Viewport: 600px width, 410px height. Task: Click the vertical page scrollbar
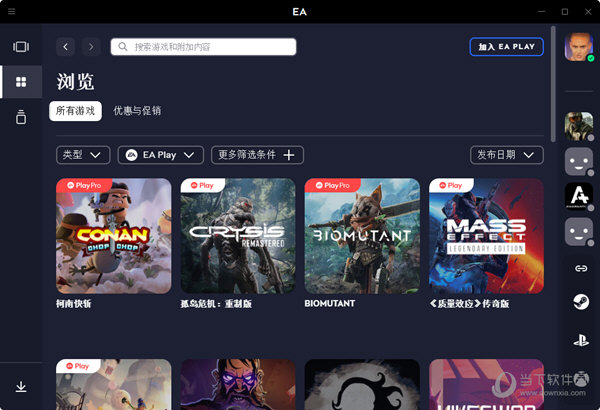click(x=553, y=84)
